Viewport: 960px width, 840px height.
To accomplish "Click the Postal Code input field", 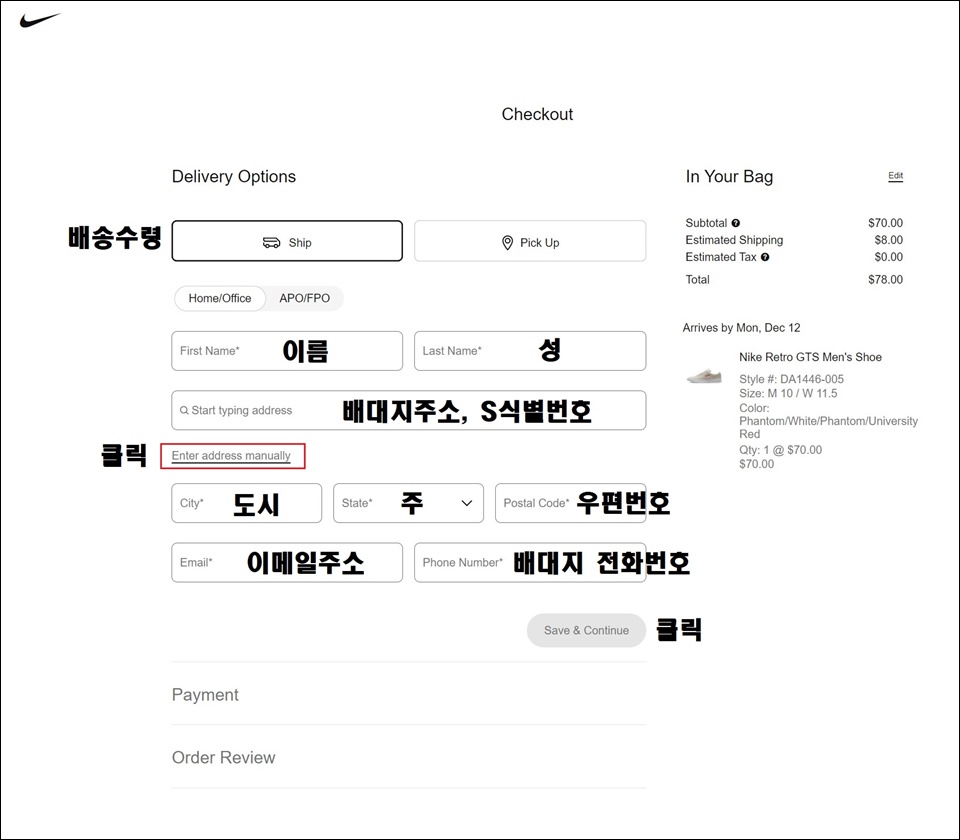I will pos(571,503).
